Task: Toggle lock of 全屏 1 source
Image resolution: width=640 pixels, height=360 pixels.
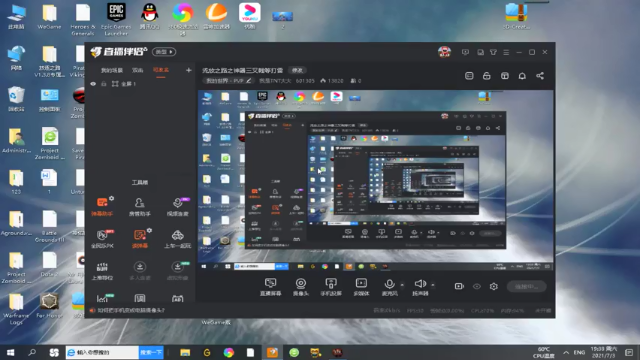Action: 104,84
